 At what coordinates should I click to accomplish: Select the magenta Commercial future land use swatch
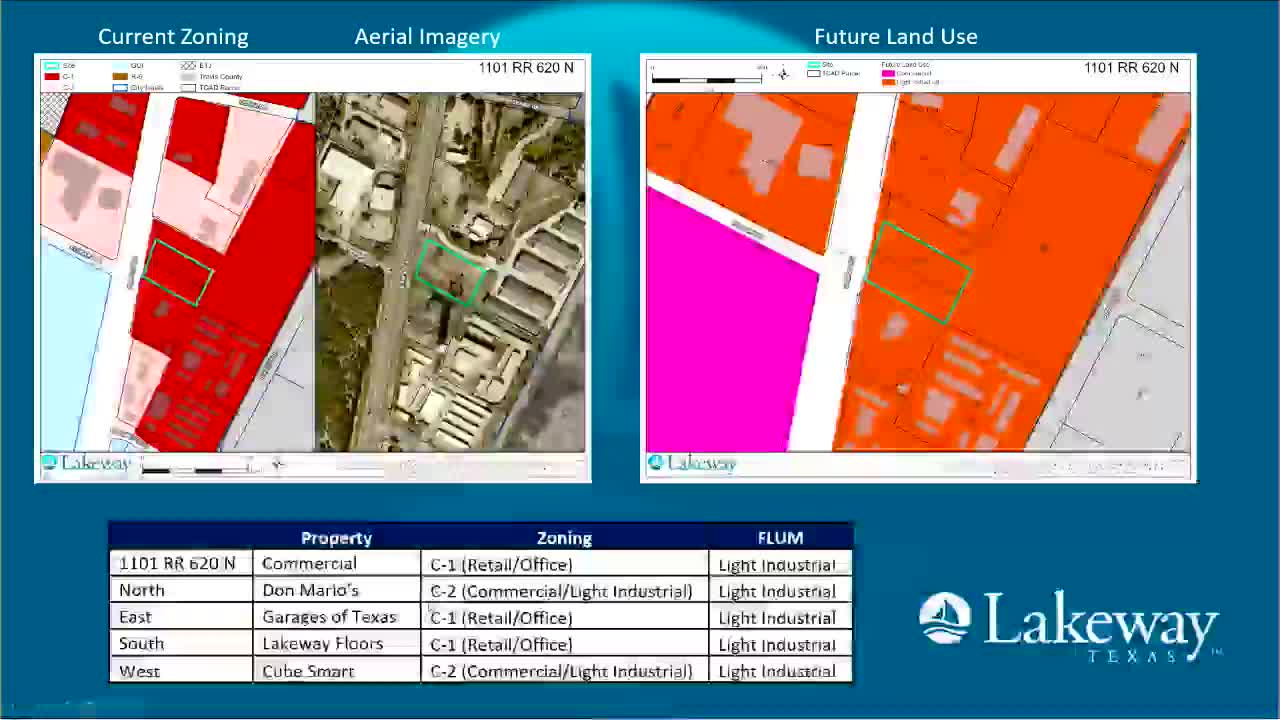coord(887,73)
